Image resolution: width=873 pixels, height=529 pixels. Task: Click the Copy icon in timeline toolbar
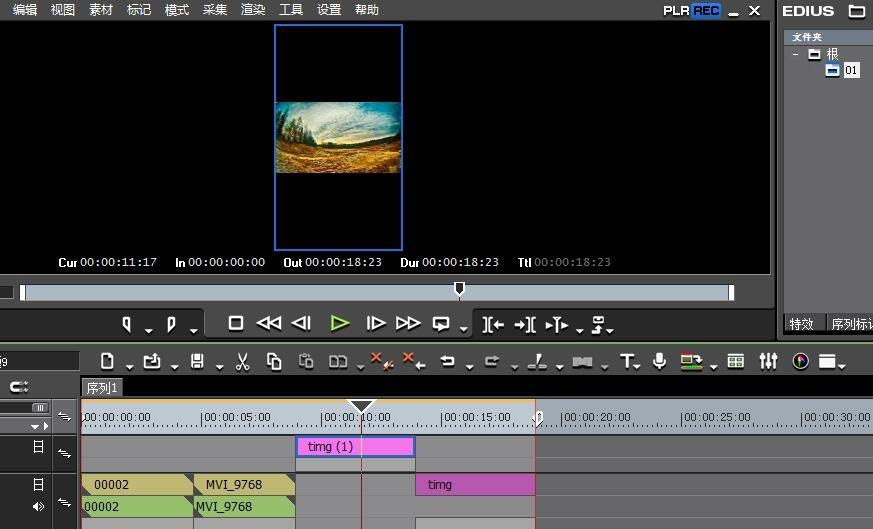[x=273, y=361]
